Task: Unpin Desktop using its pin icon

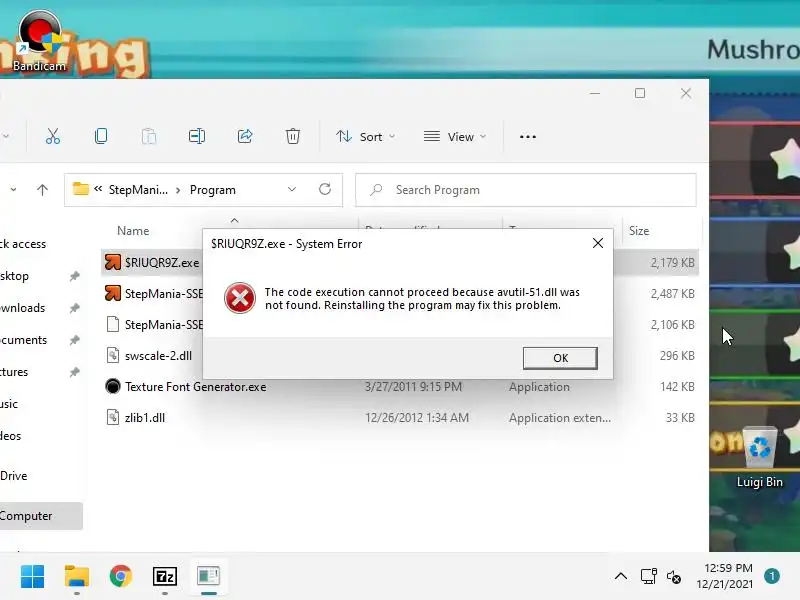Action: point(74,276)
